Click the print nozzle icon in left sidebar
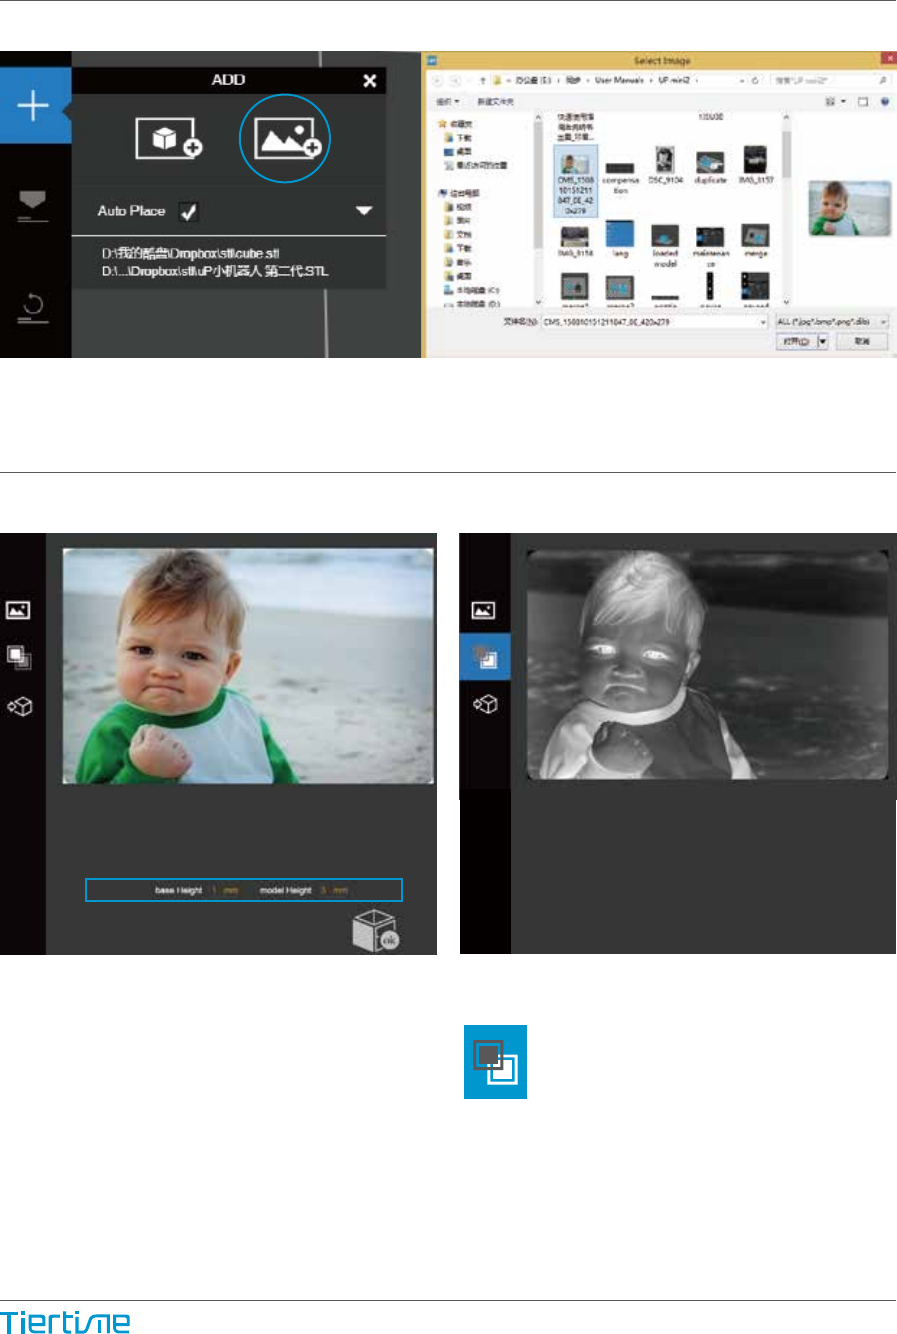897x1334 pixels. tap(33, 204)
